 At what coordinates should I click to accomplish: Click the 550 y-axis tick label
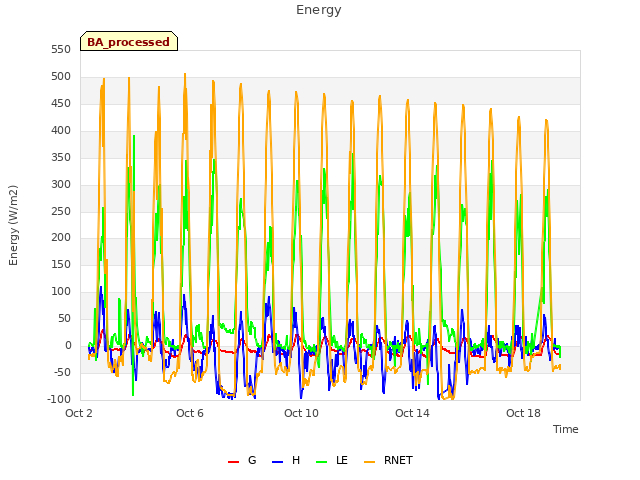pos(61,50)
